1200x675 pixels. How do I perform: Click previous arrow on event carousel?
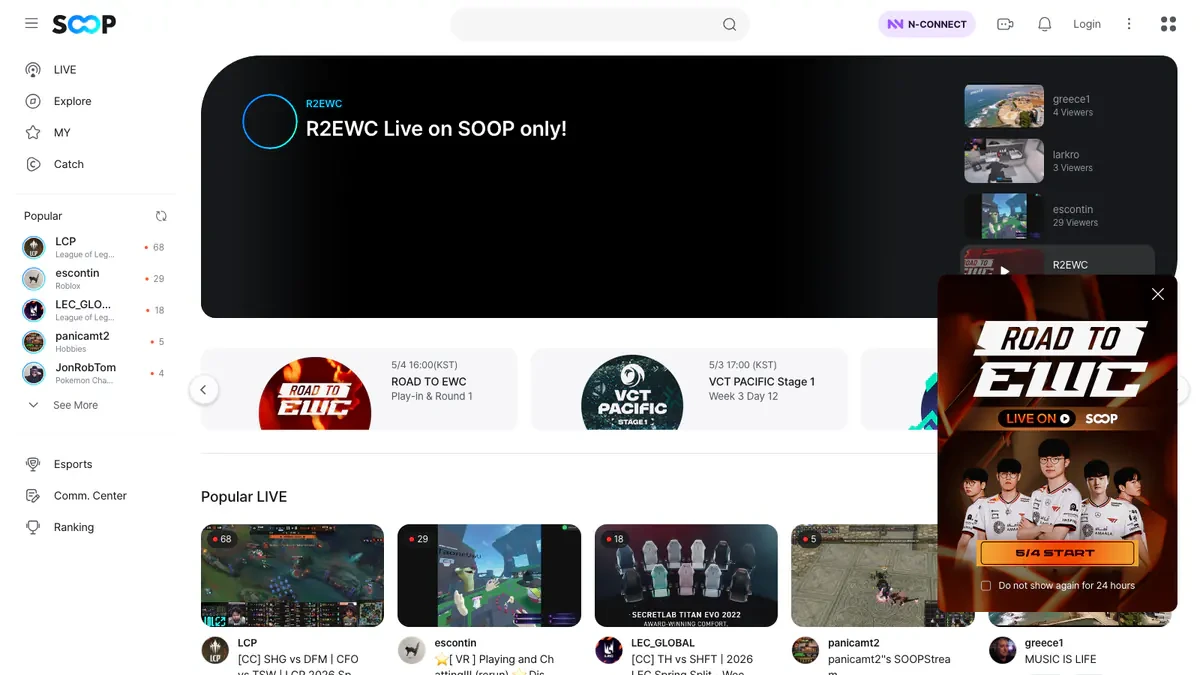pos(203,390)
